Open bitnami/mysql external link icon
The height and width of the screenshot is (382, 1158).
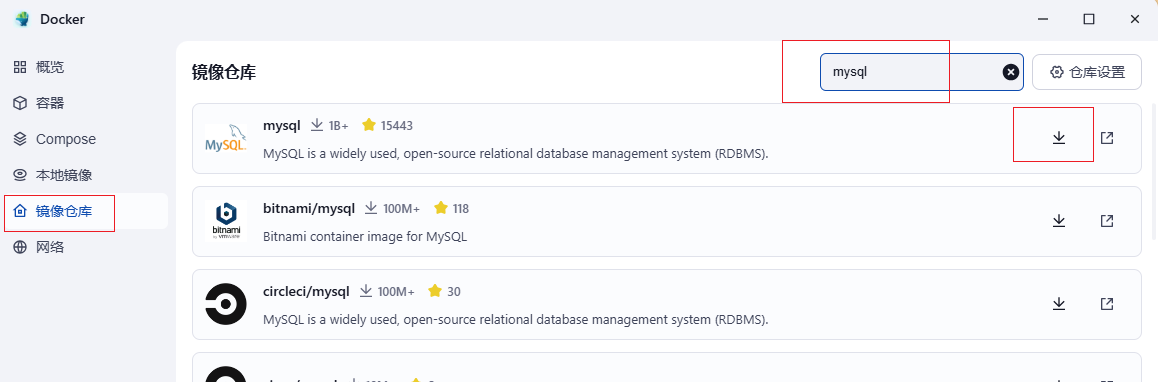[1106, 220]
